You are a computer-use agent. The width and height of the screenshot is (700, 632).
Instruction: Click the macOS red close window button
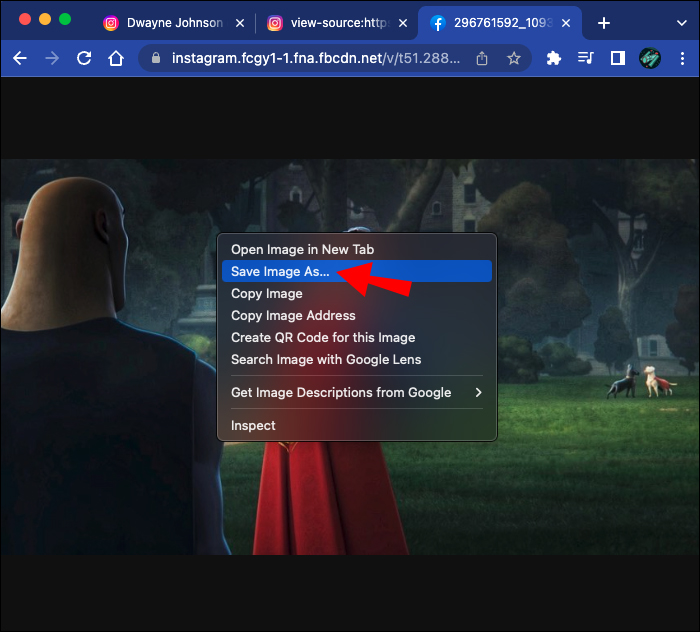[x=25, y=19]
